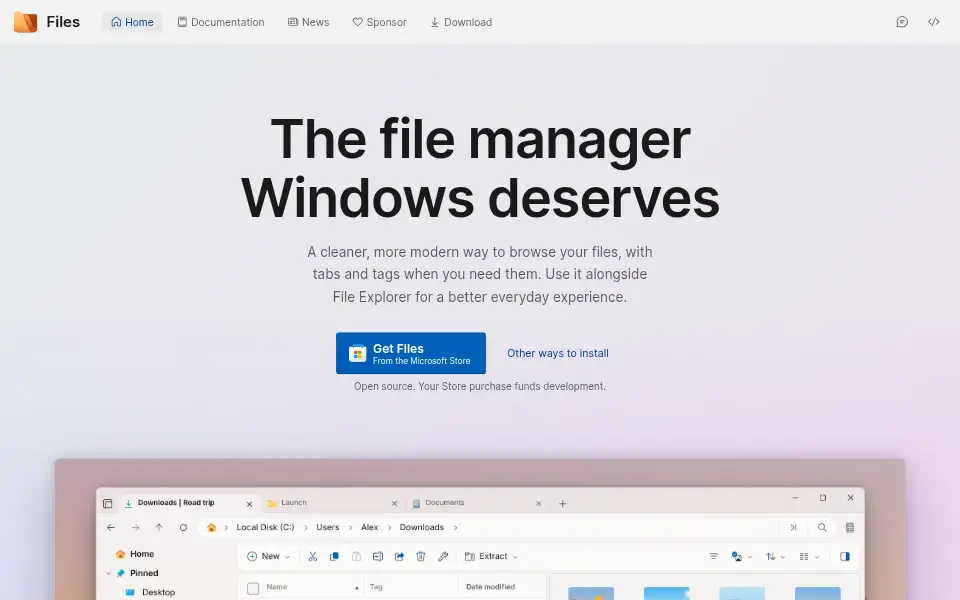Select Users in the breadcrumb path
The image size is (960, 600).
[x=328, y=527]
